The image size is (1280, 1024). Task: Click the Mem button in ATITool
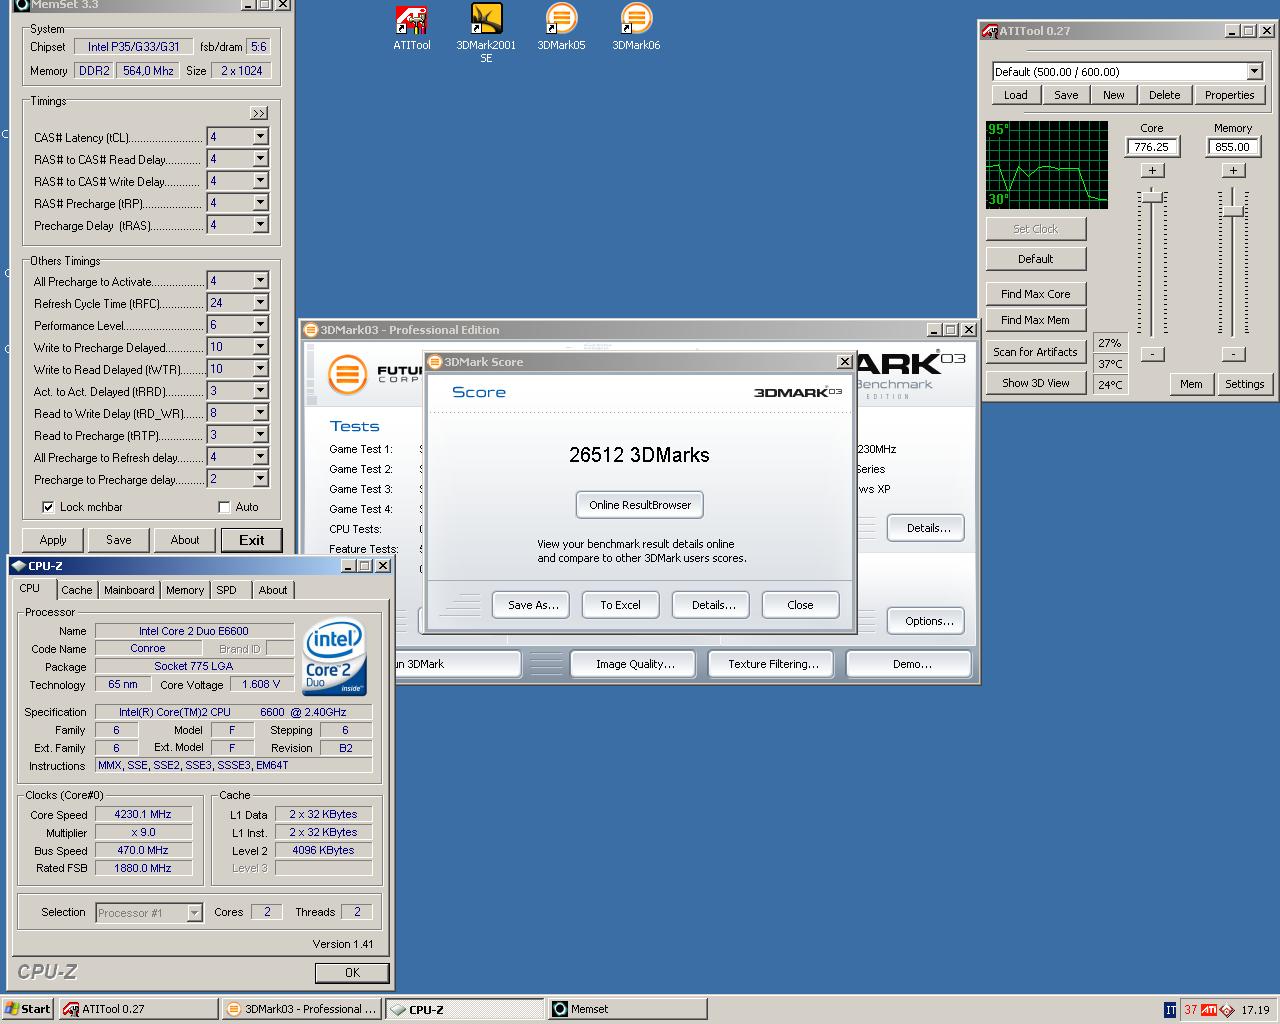[1191, 384]
